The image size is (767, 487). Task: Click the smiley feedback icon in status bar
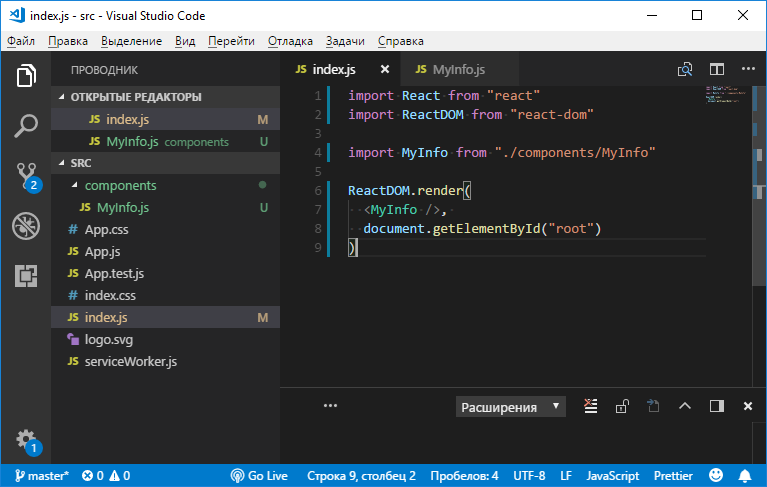pos(716,475)
